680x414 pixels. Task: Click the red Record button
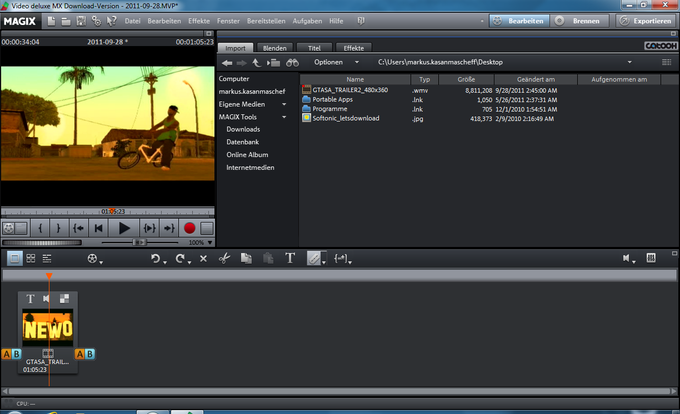pyautogui.click(x=189, y=228)
